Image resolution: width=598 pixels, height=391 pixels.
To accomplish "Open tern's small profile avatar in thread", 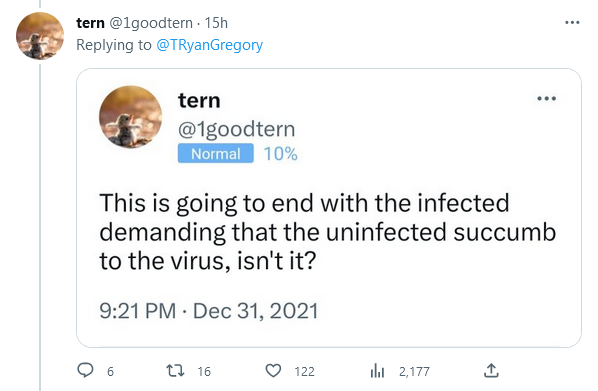I will 40,36.
